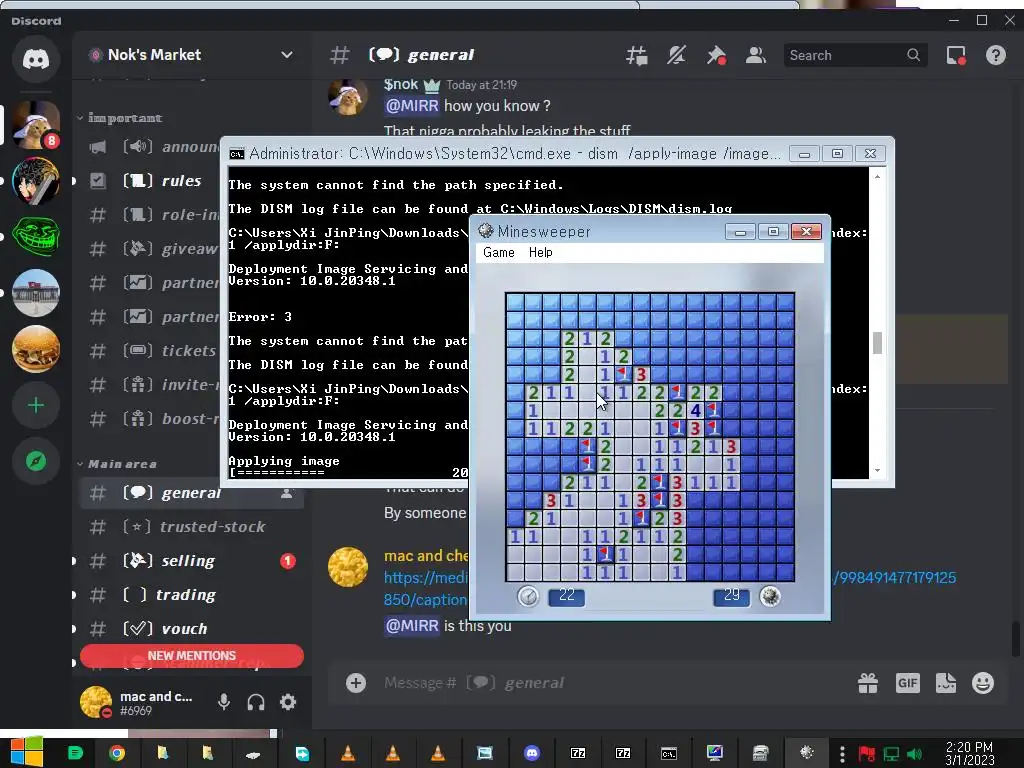Toggle headphones deafen in user panel
The image size is (1024, 768).
[x=256, y=702]
